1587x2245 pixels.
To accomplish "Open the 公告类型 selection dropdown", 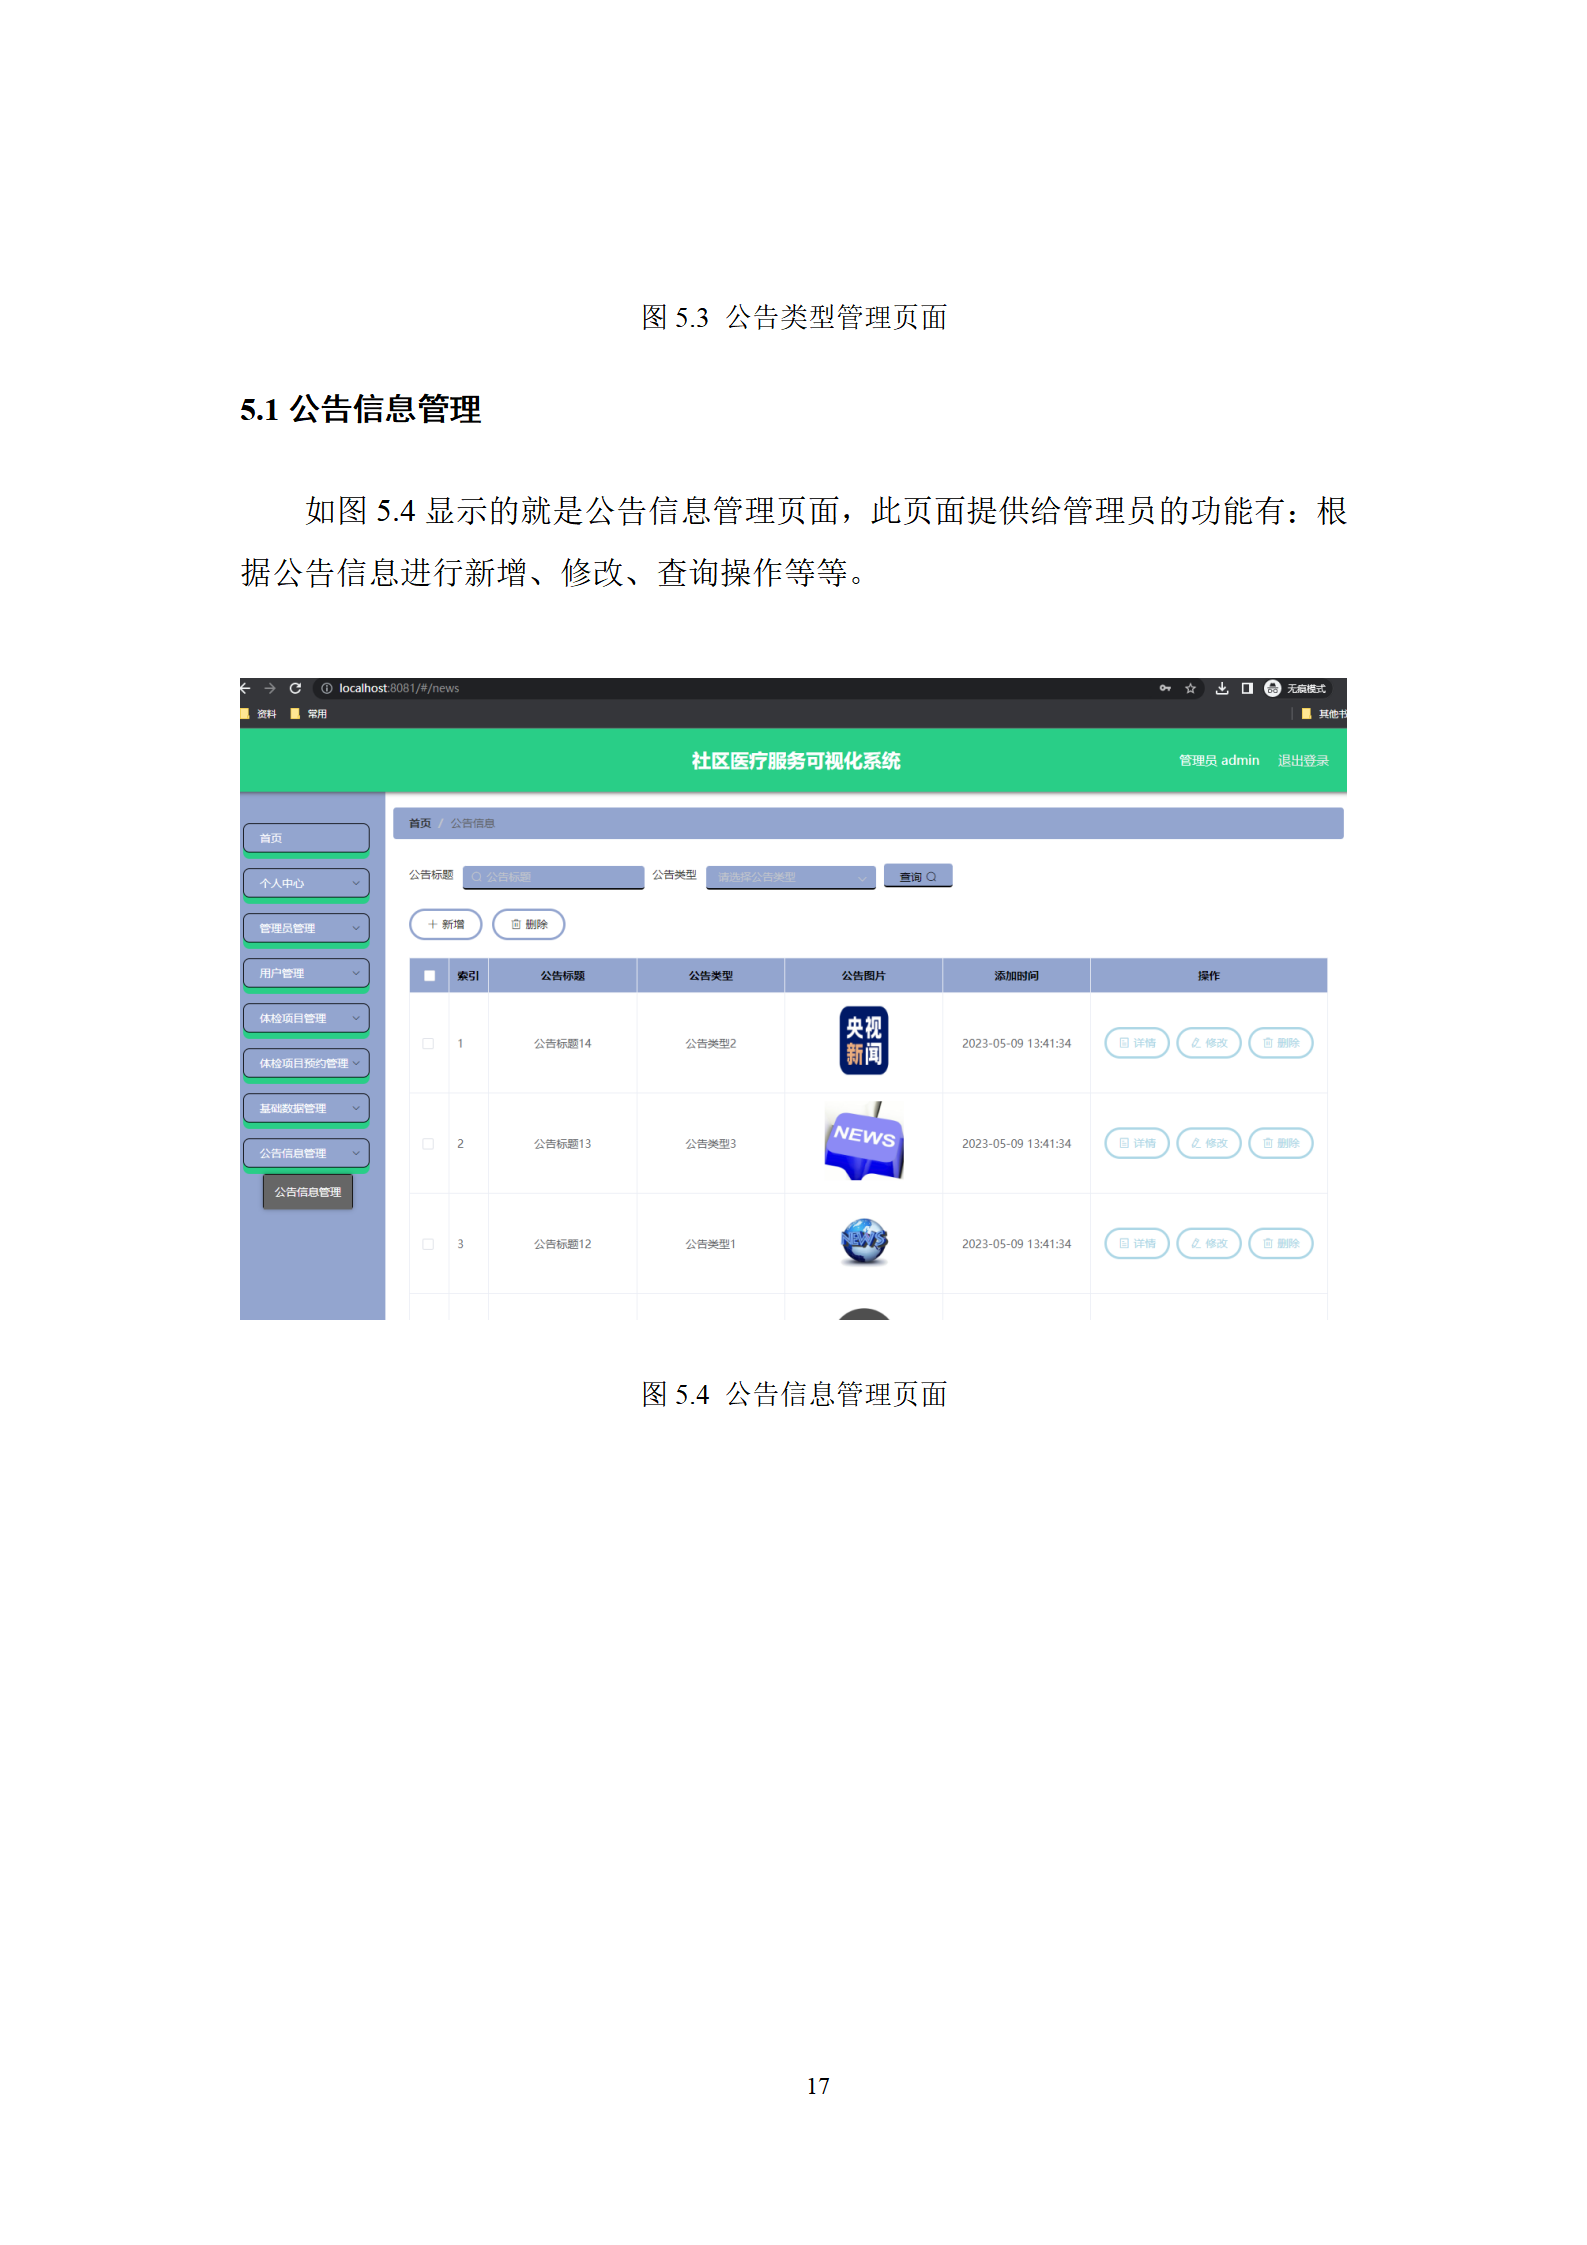I will click(x=790, y=877).
